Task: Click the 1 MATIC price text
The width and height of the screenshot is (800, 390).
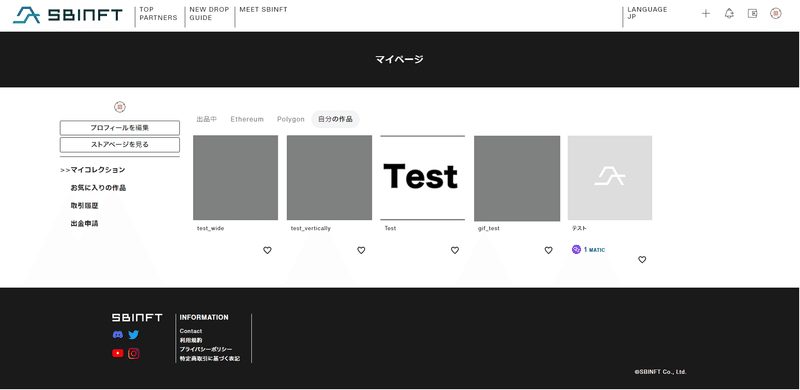Action: pos(594,250)
